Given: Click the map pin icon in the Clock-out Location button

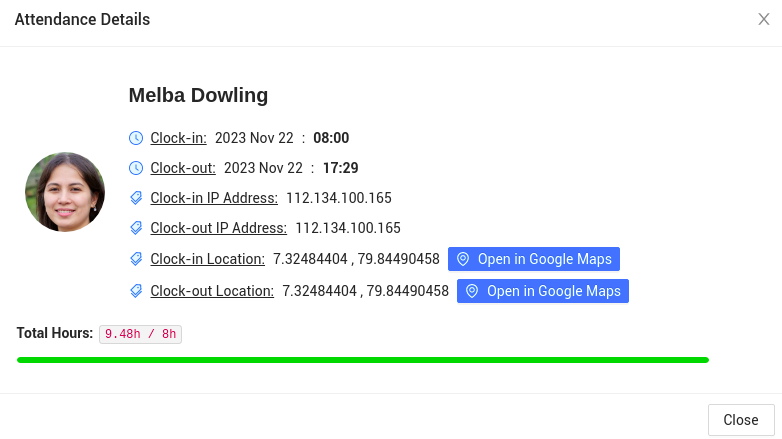Looking at the screenshot, I should point(472,291).
